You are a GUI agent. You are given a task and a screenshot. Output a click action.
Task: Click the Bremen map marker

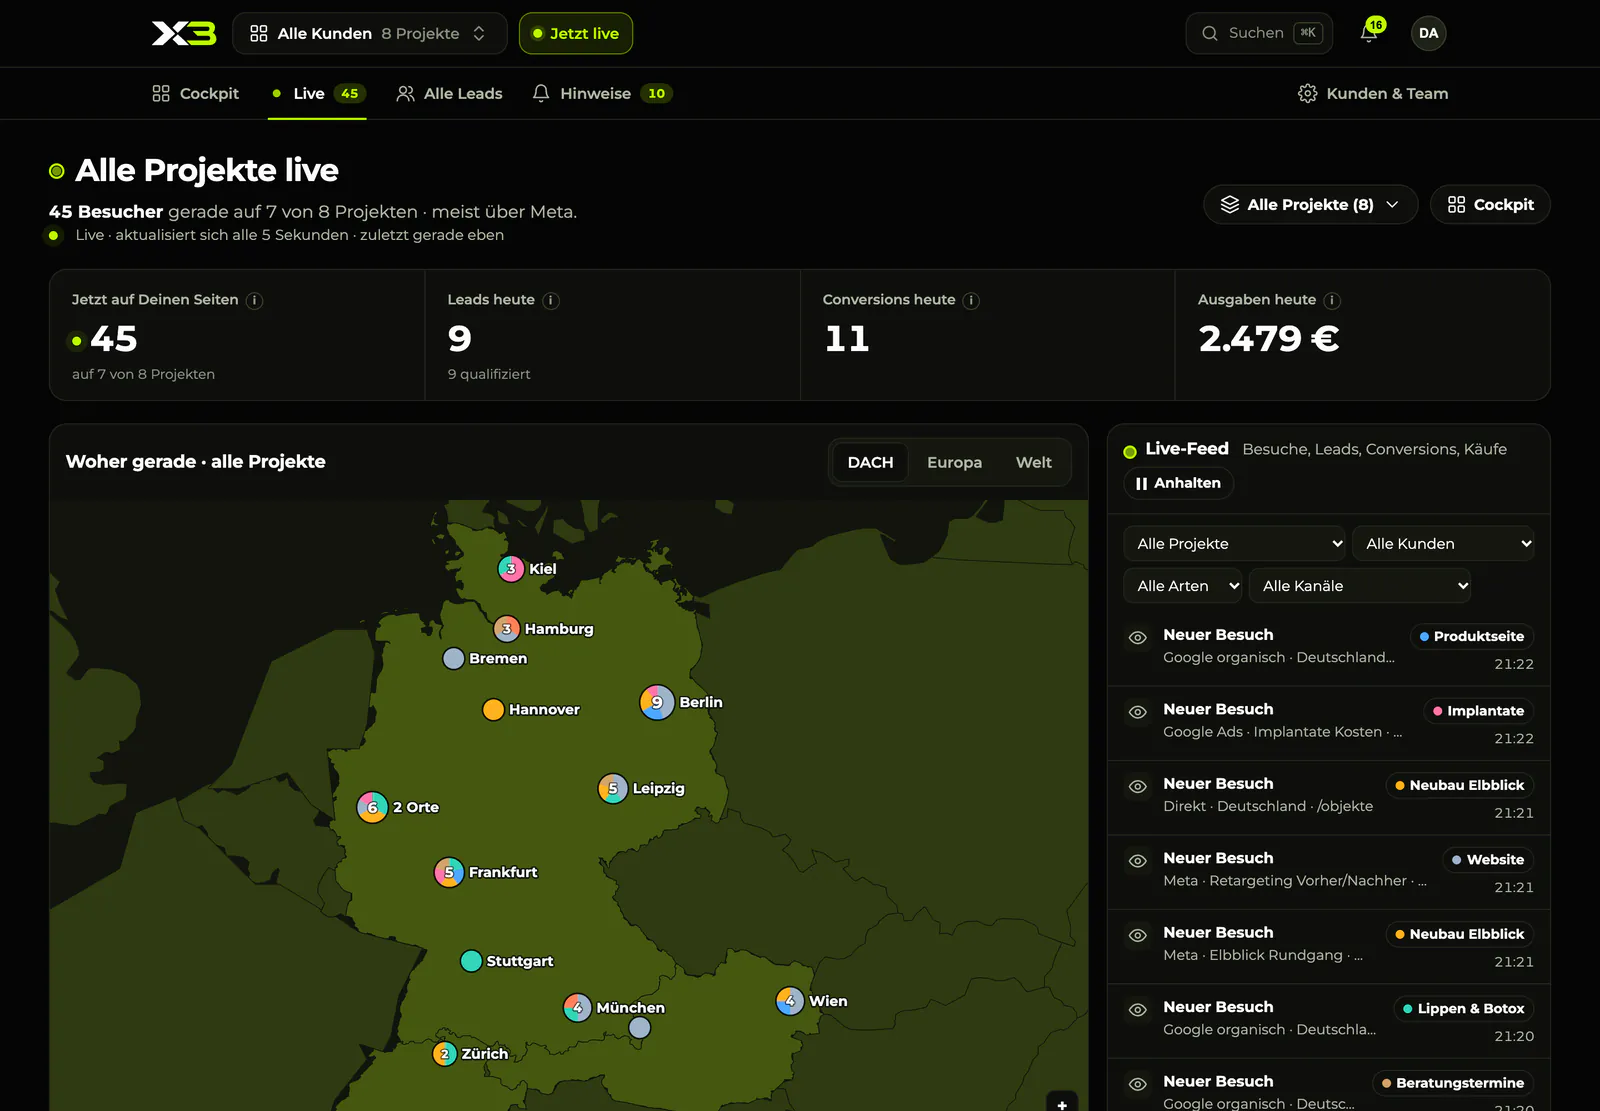pyautogui.click(x=453, y=658)
